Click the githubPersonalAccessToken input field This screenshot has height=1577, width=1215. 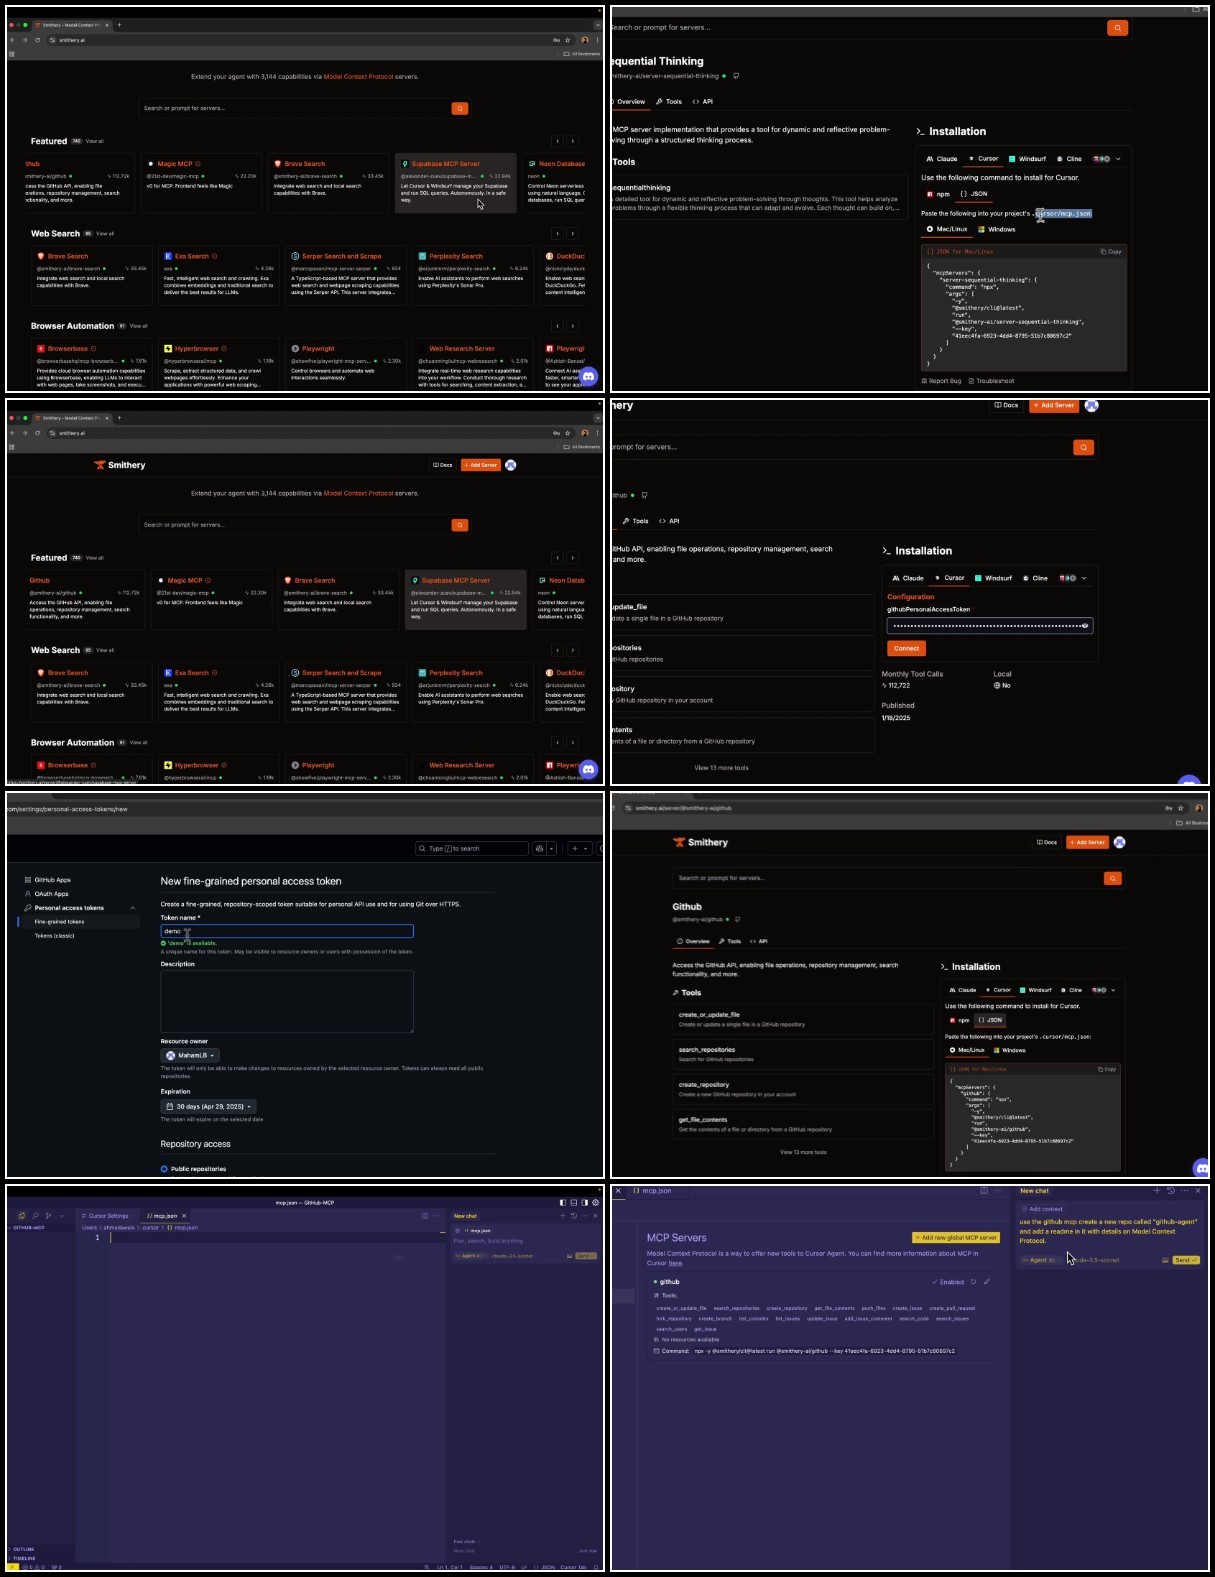coord(989,626)
